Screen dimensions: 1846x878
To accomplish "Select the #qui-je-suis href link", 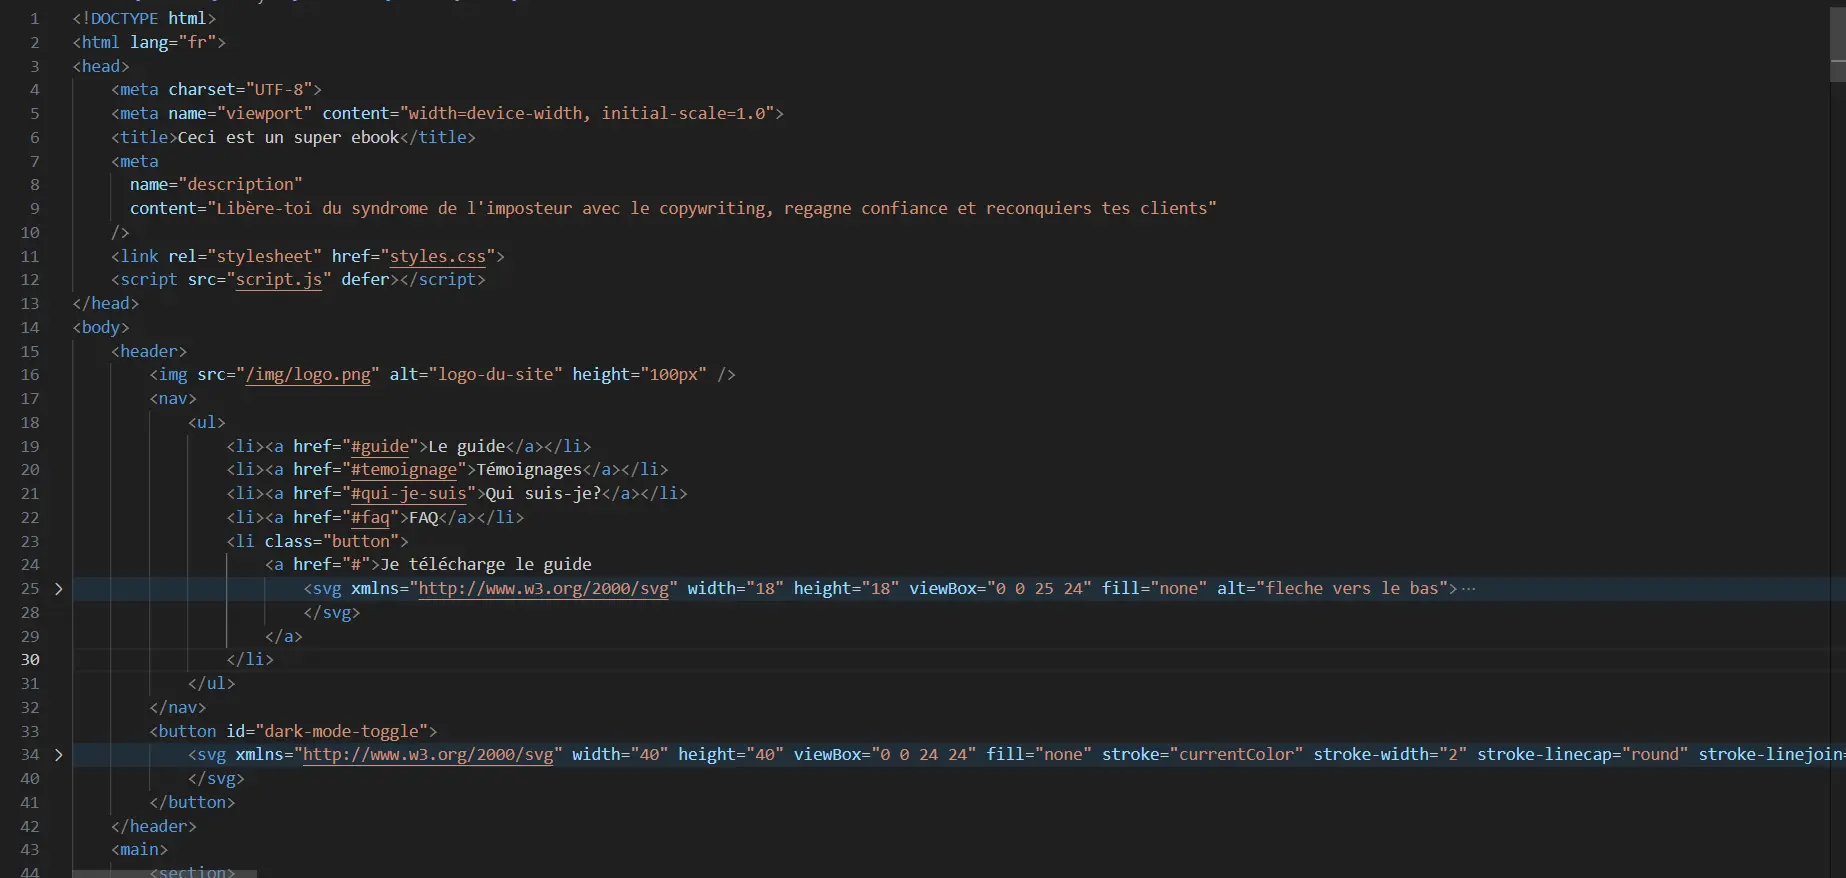I will click(x=409, y=494).
